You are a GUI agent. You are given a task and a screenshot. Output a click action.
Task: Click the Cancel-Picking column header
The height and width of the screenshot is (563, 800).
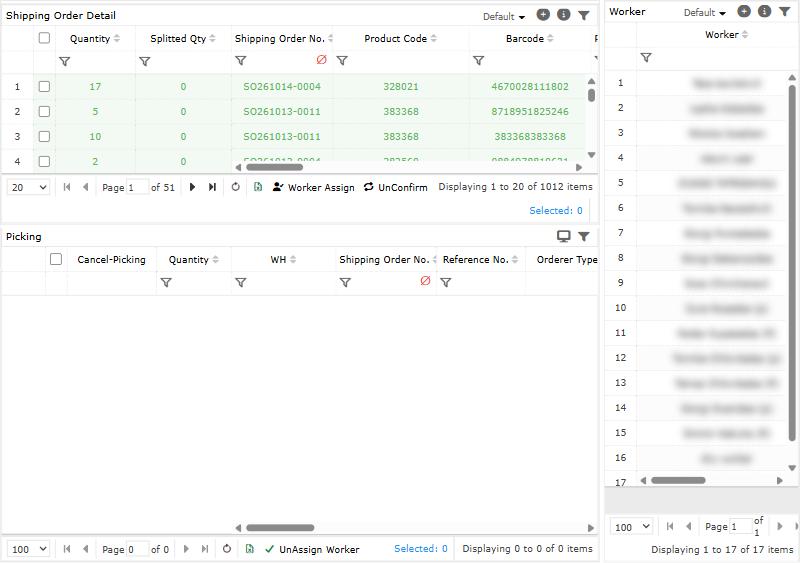pyautogui.click(x=111, y=259)
